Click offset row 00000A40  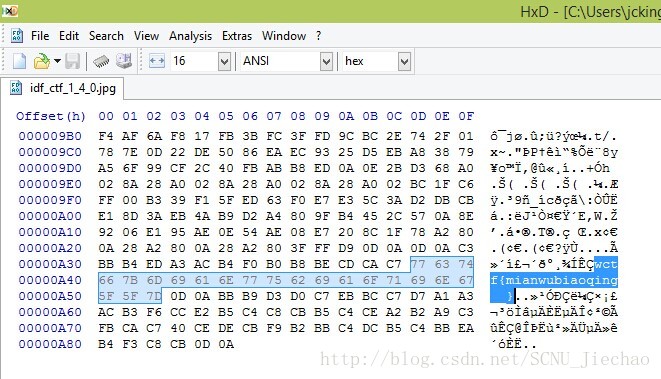click(x=50, y=280)
